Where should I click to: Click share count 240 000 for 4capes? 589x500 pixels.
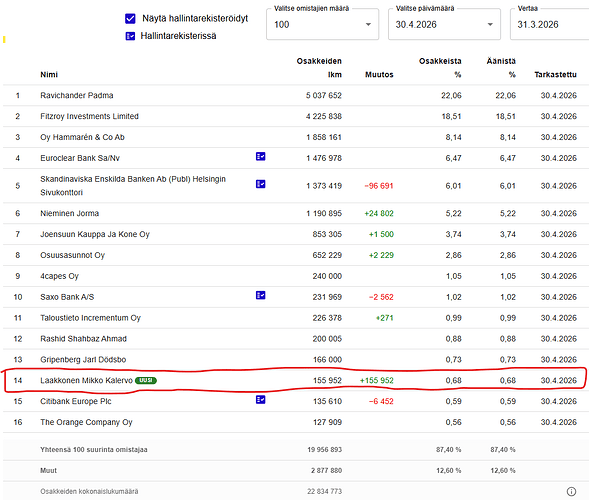pos(327,276)
